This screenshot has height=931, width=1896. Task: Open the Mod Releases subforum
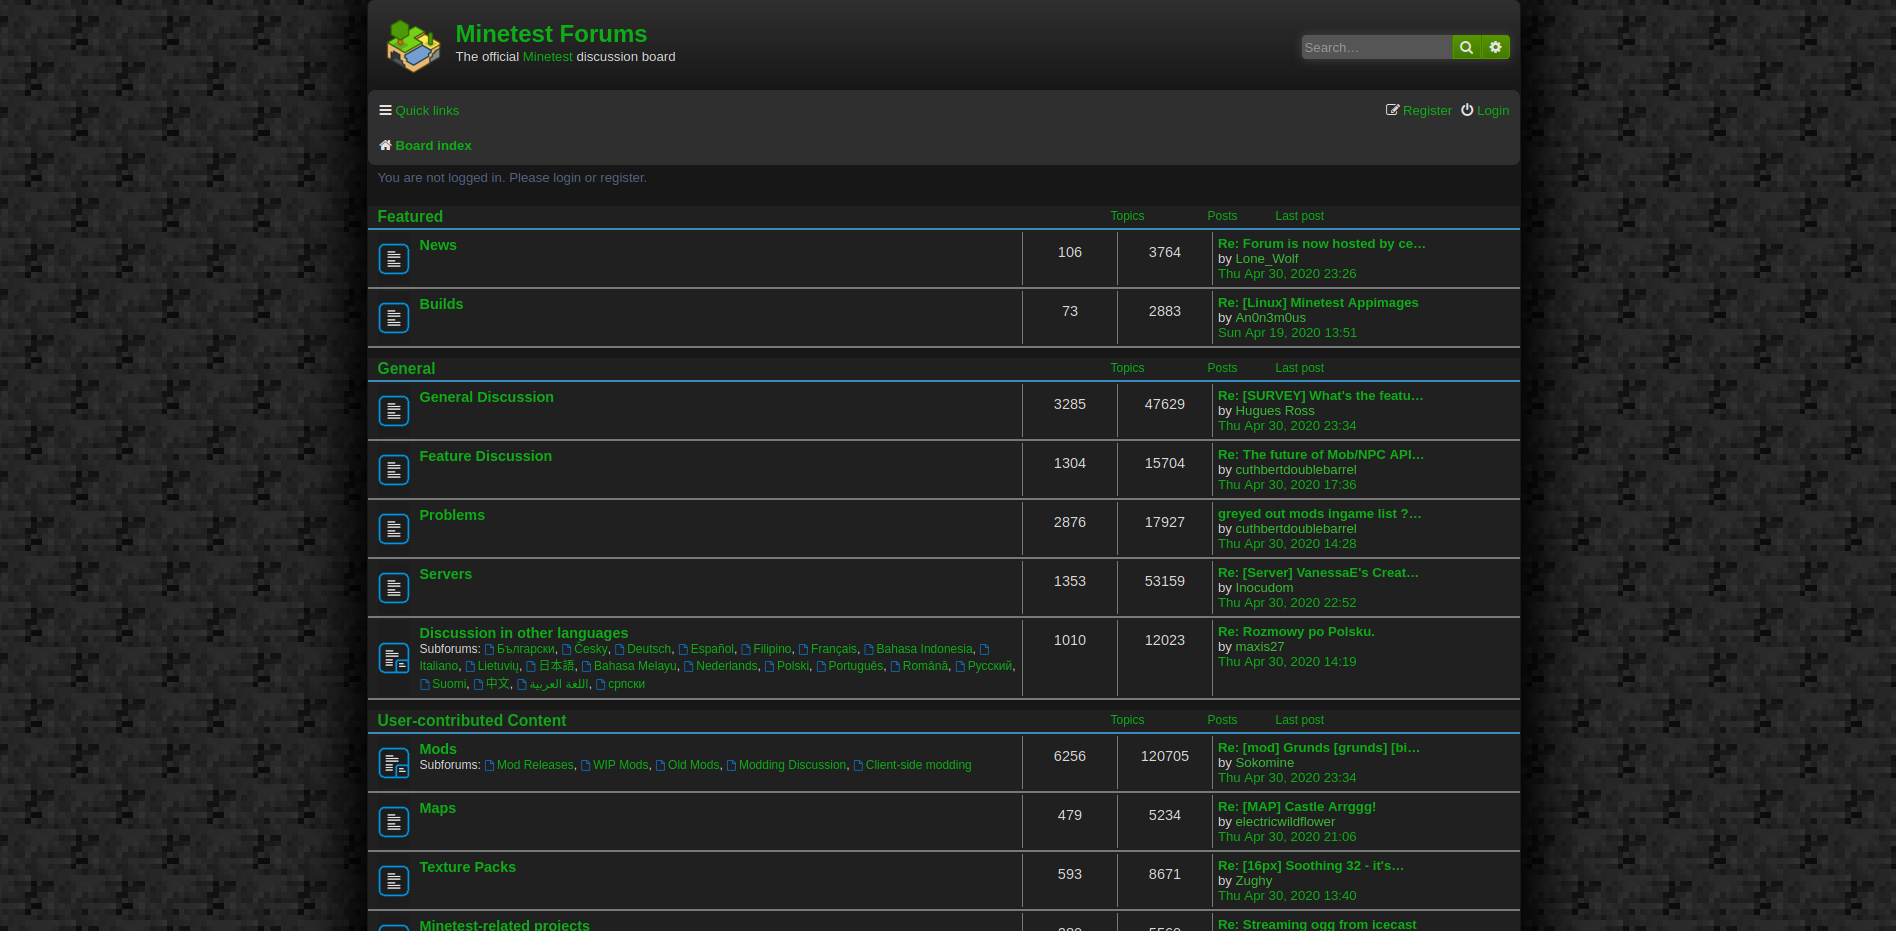coord(535,765)
